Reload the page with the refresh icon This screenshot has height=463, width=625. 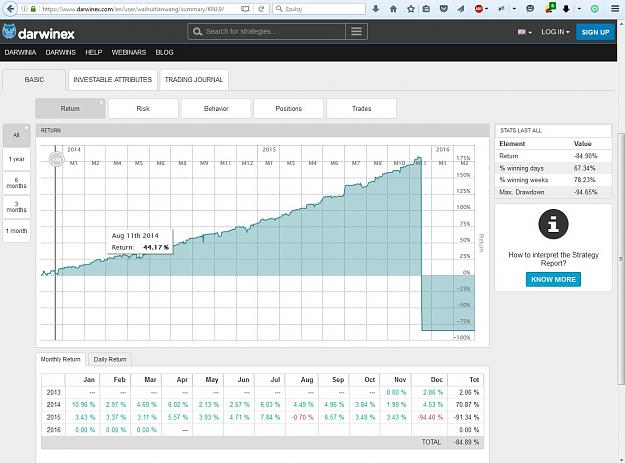click(x=261, y=9)
